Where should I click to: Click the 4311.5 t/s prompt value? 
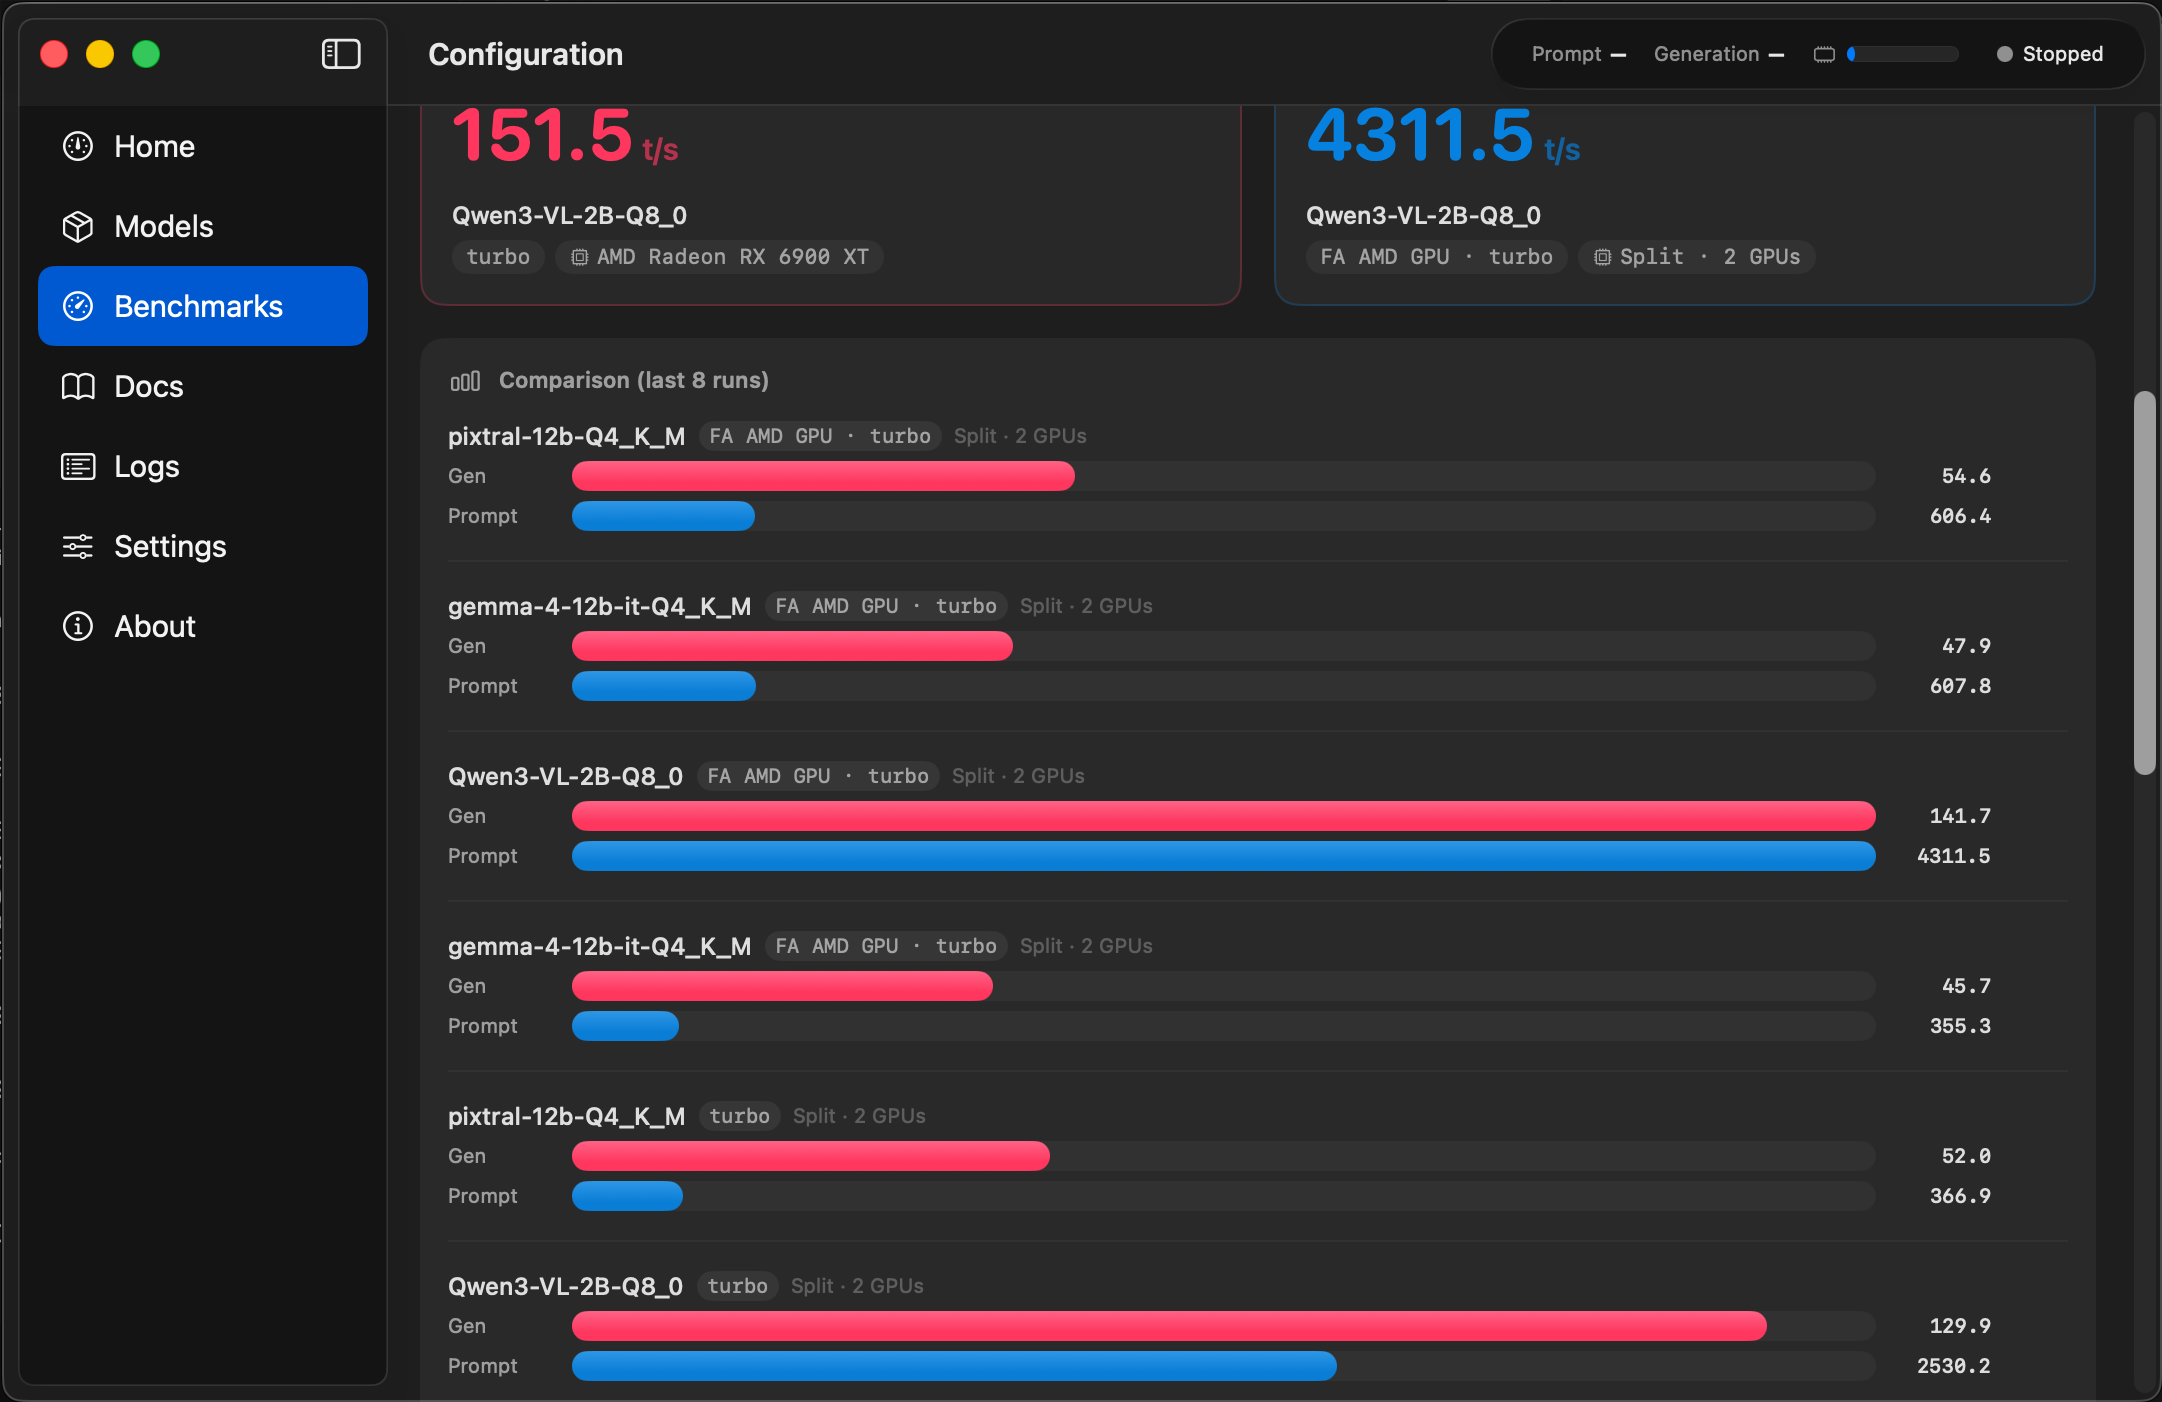click(1443, 136)
